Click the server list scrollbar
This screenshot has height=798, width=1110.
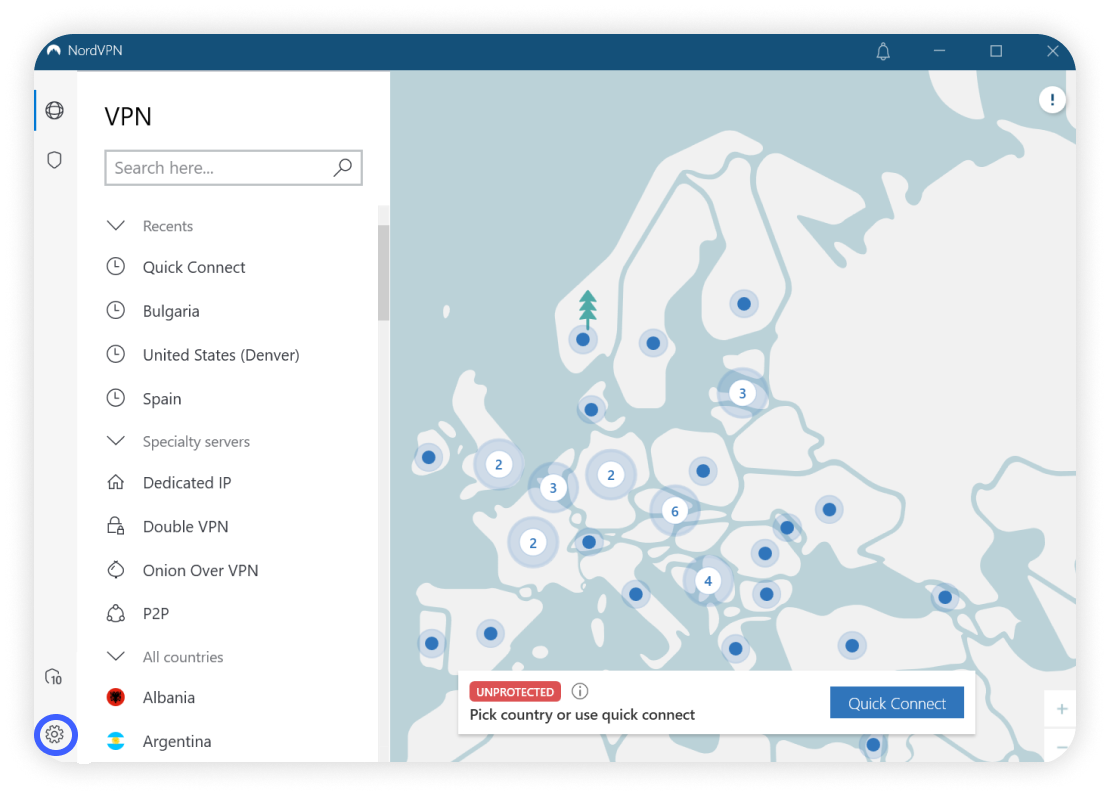383,272
